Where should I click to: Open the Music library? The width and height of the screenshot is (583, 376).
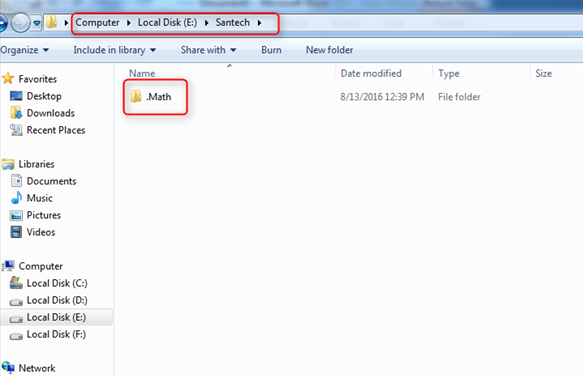tap(39, 198)
